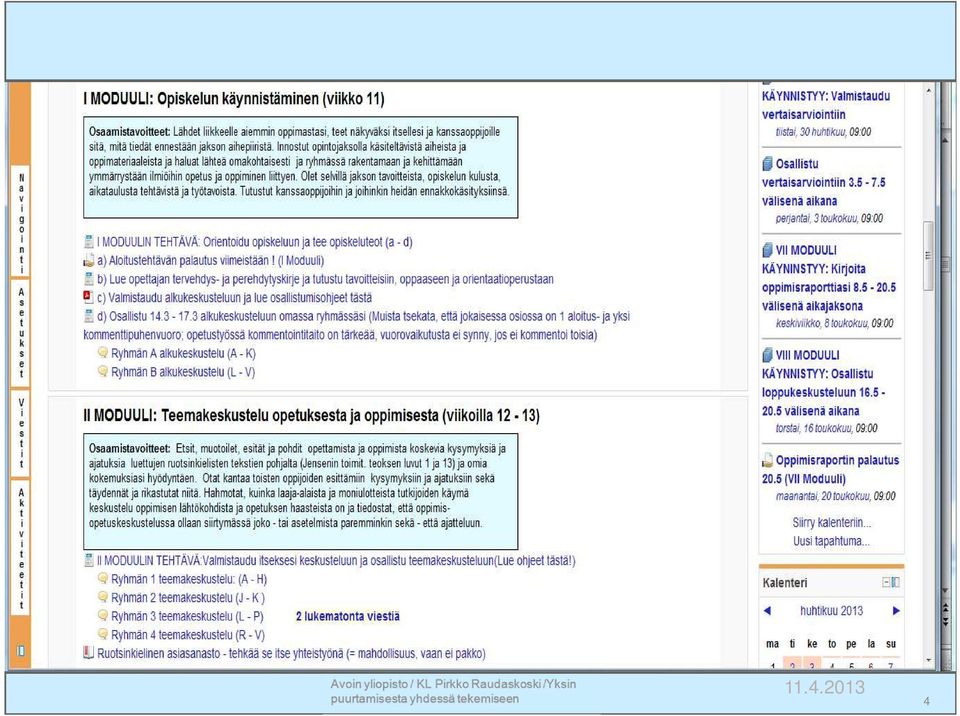Click the event icon beside VII MODUULI KÄYNNISTYY
Image resolution: width=960 pixels, height=716 pixels.
[x=768, y=250]
